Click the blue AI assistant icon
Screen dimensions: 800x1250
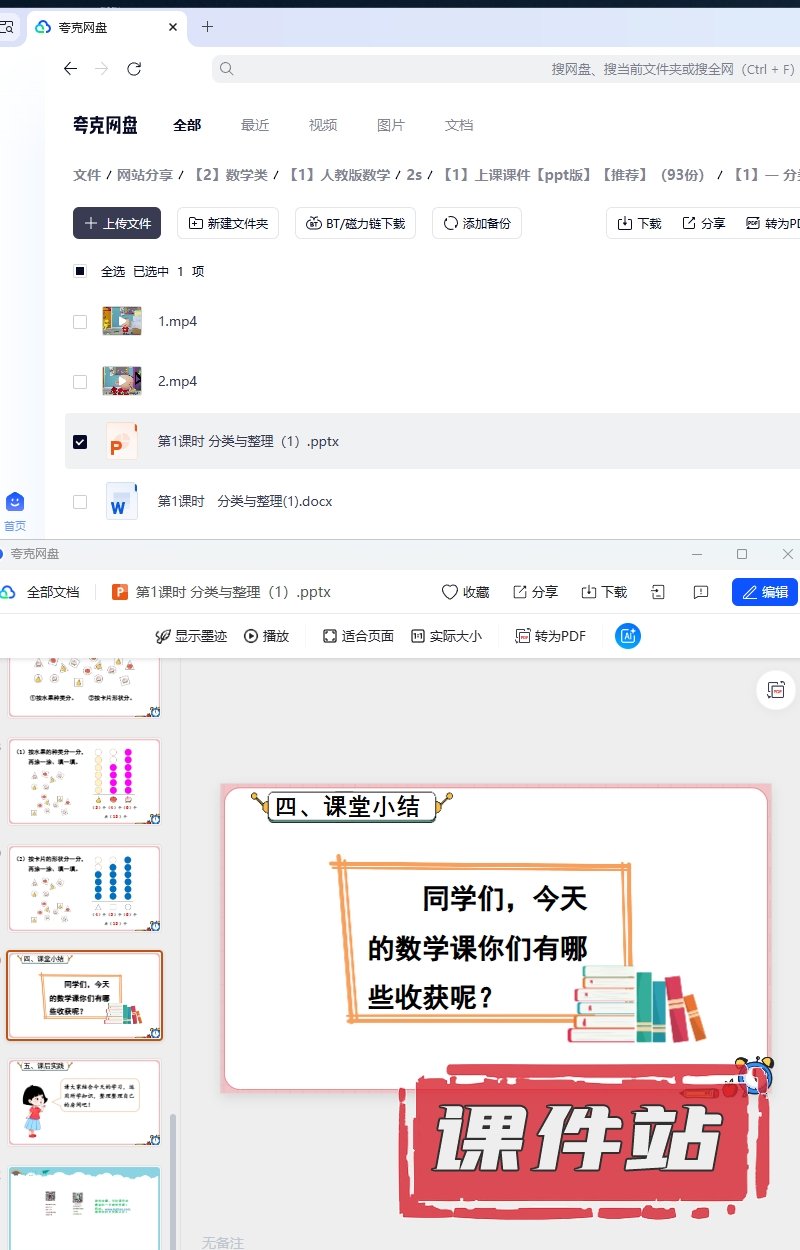[x=628, y=636]
